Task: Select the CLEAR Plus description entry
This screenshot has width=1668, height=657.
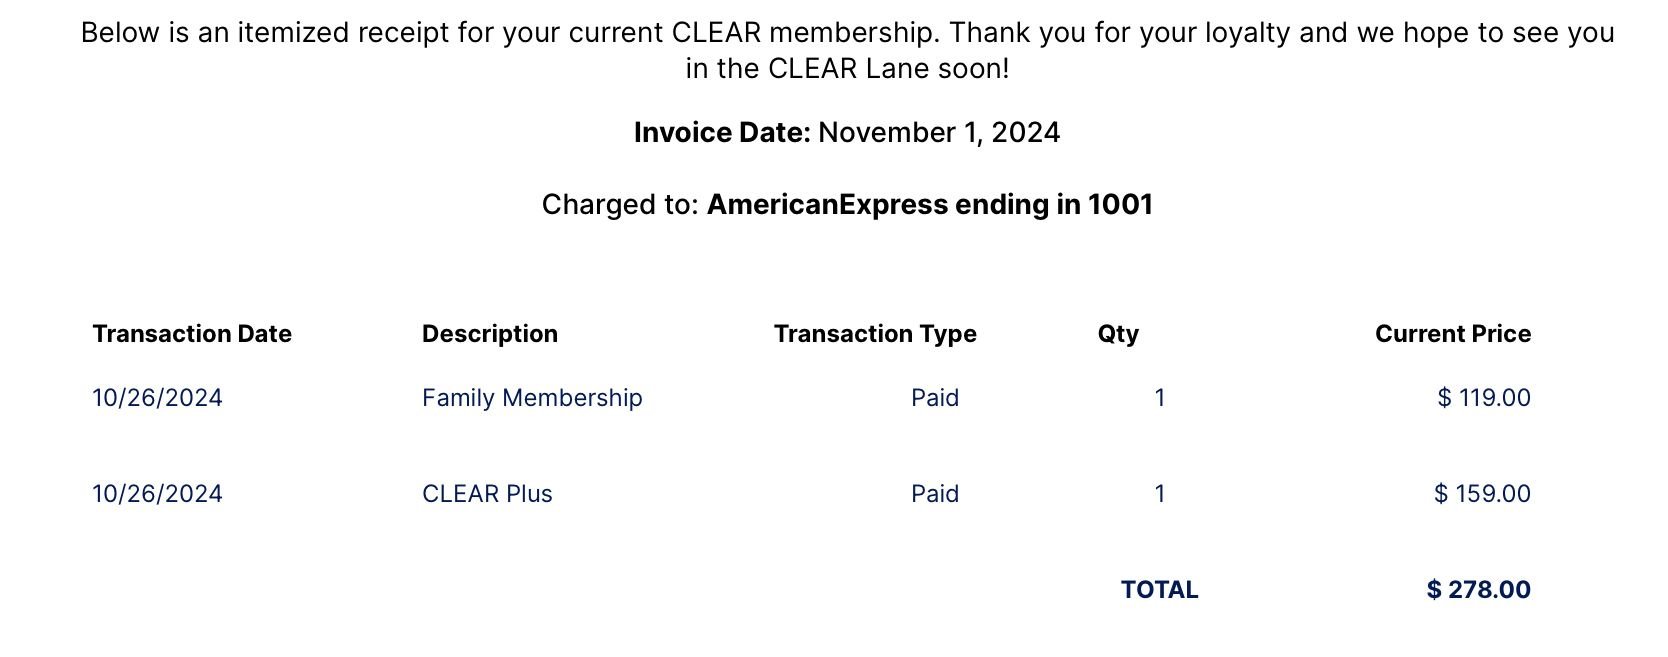Action: tap(487, 494)
